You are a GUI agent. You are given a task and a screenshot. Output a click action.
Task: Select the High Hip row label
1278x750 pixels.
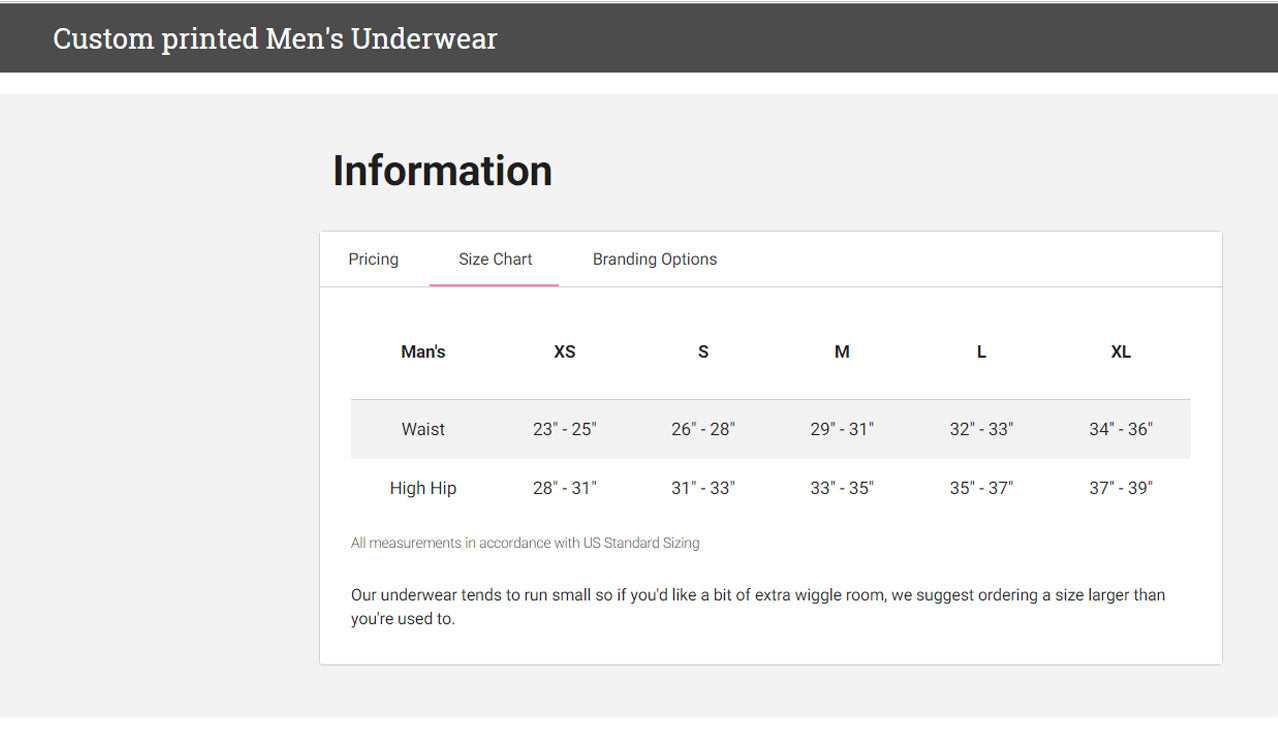tap(423, 488)
